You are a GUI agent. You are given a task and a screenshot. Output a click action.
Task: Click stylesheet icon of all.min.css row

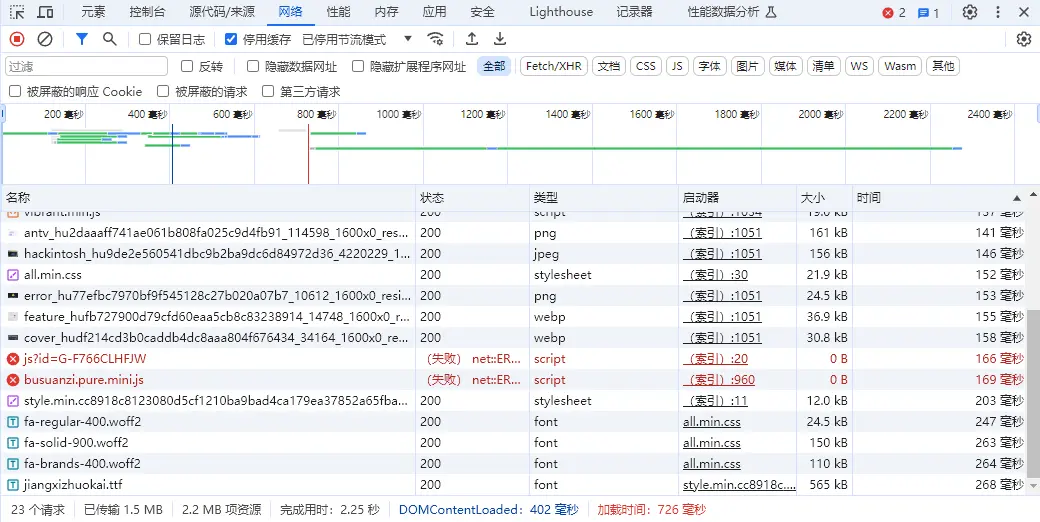pyautogui.click(x=13, y=275)
